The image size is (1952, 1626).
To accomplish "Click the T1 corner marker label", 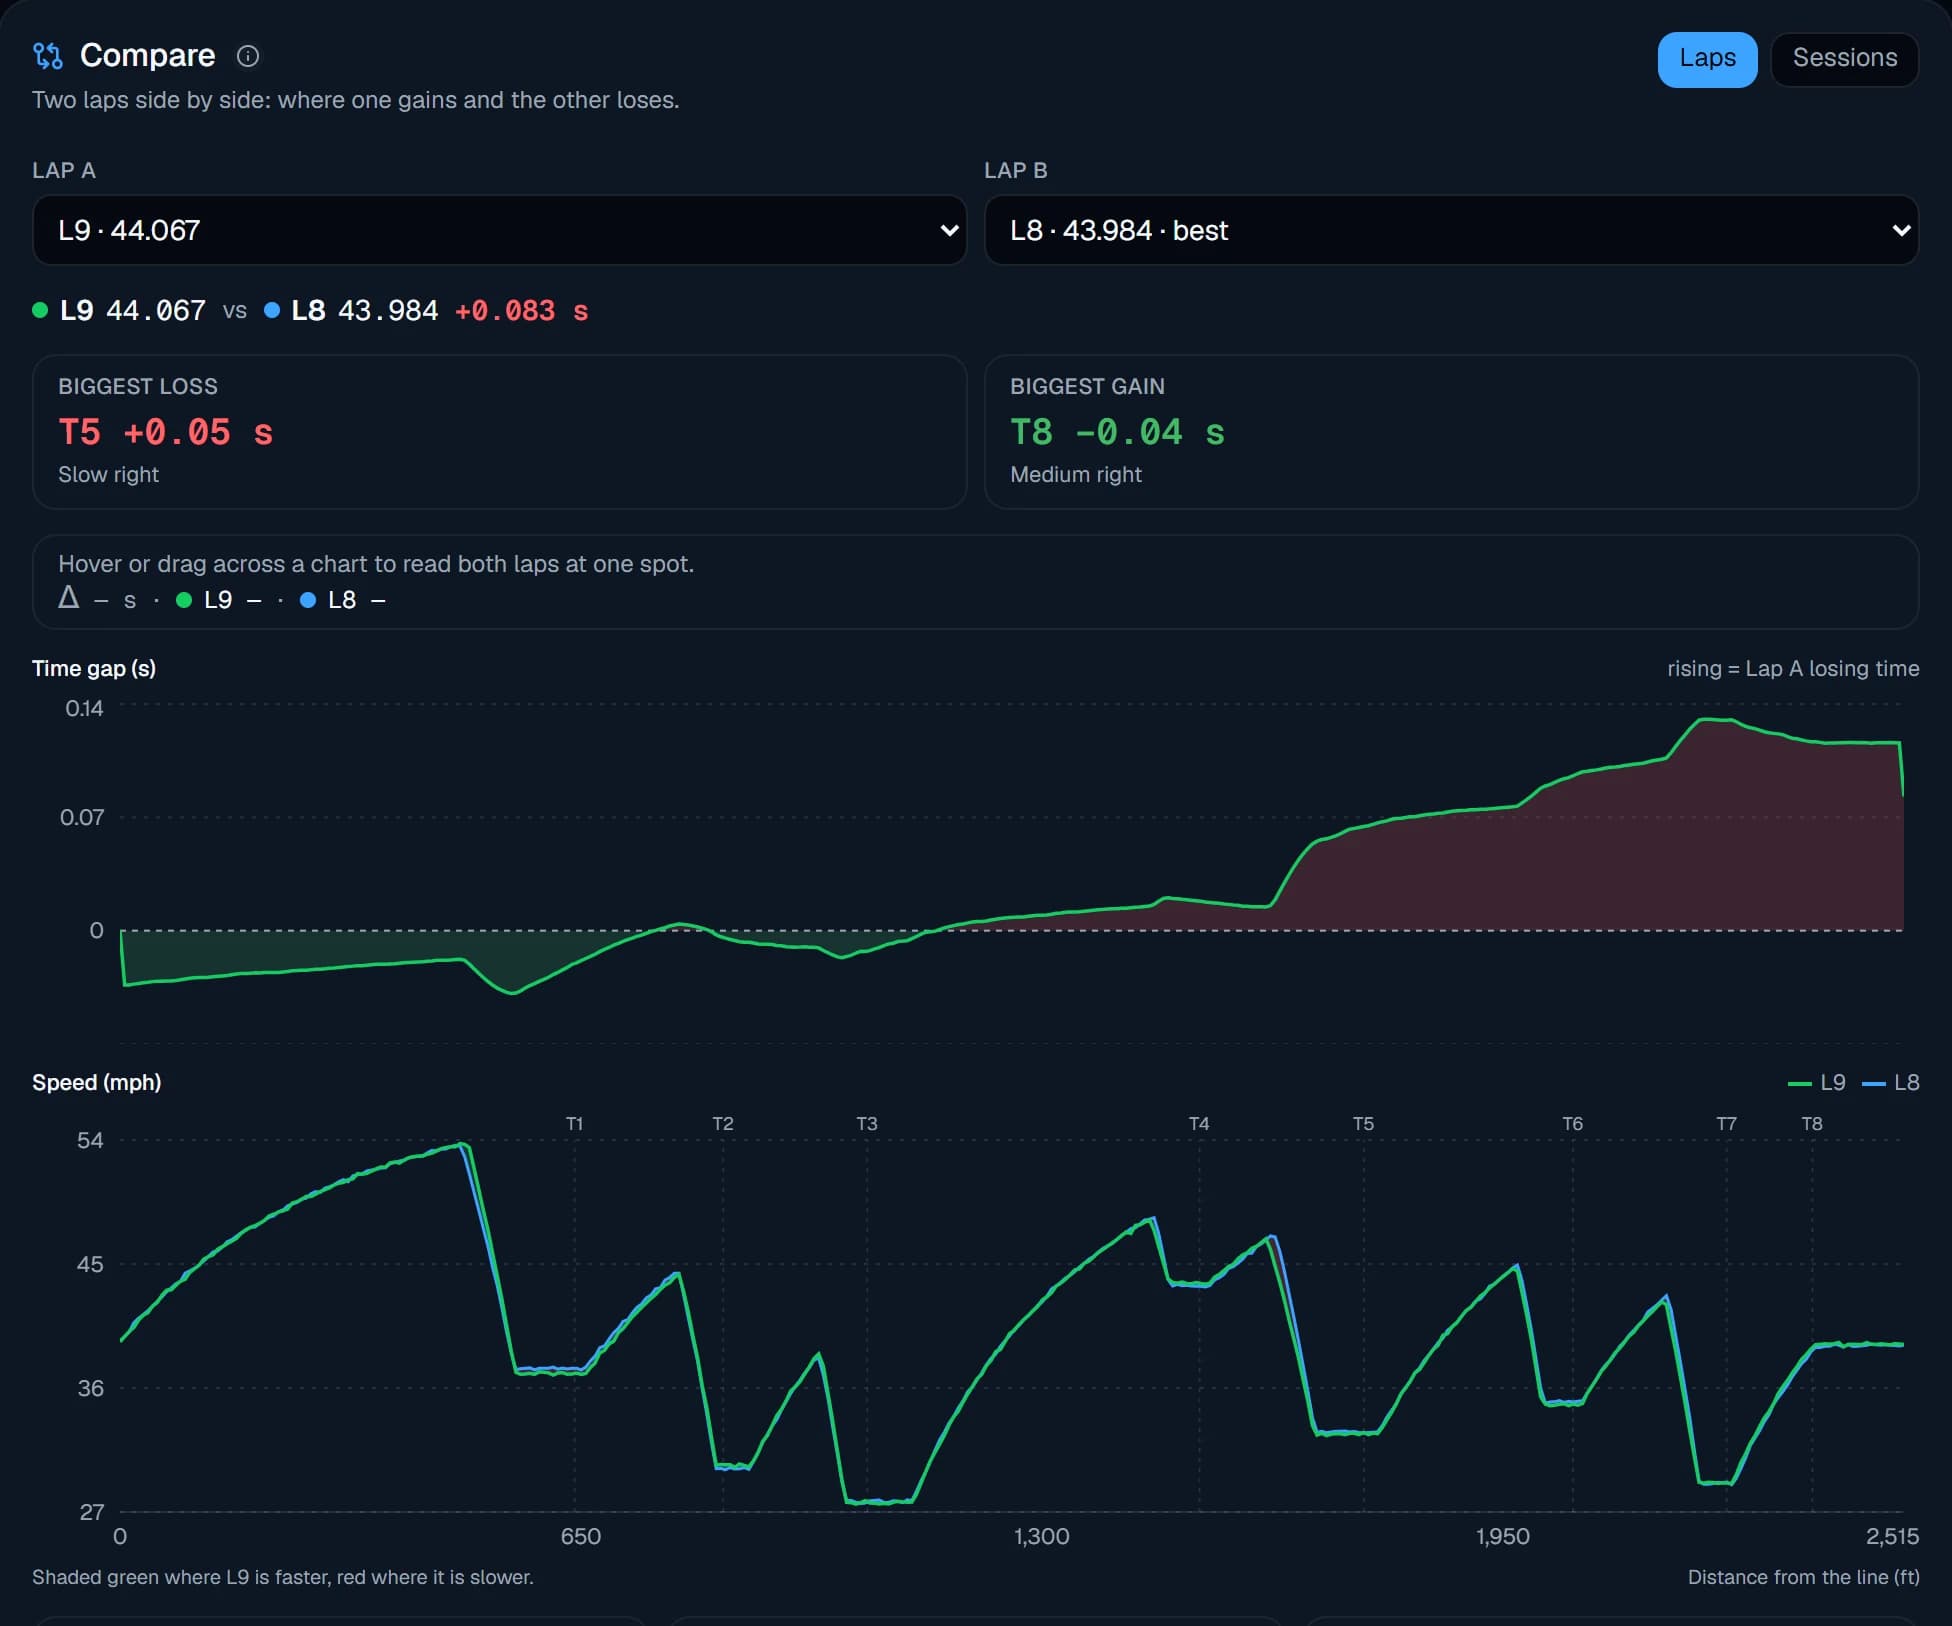I will (574, 1124).
